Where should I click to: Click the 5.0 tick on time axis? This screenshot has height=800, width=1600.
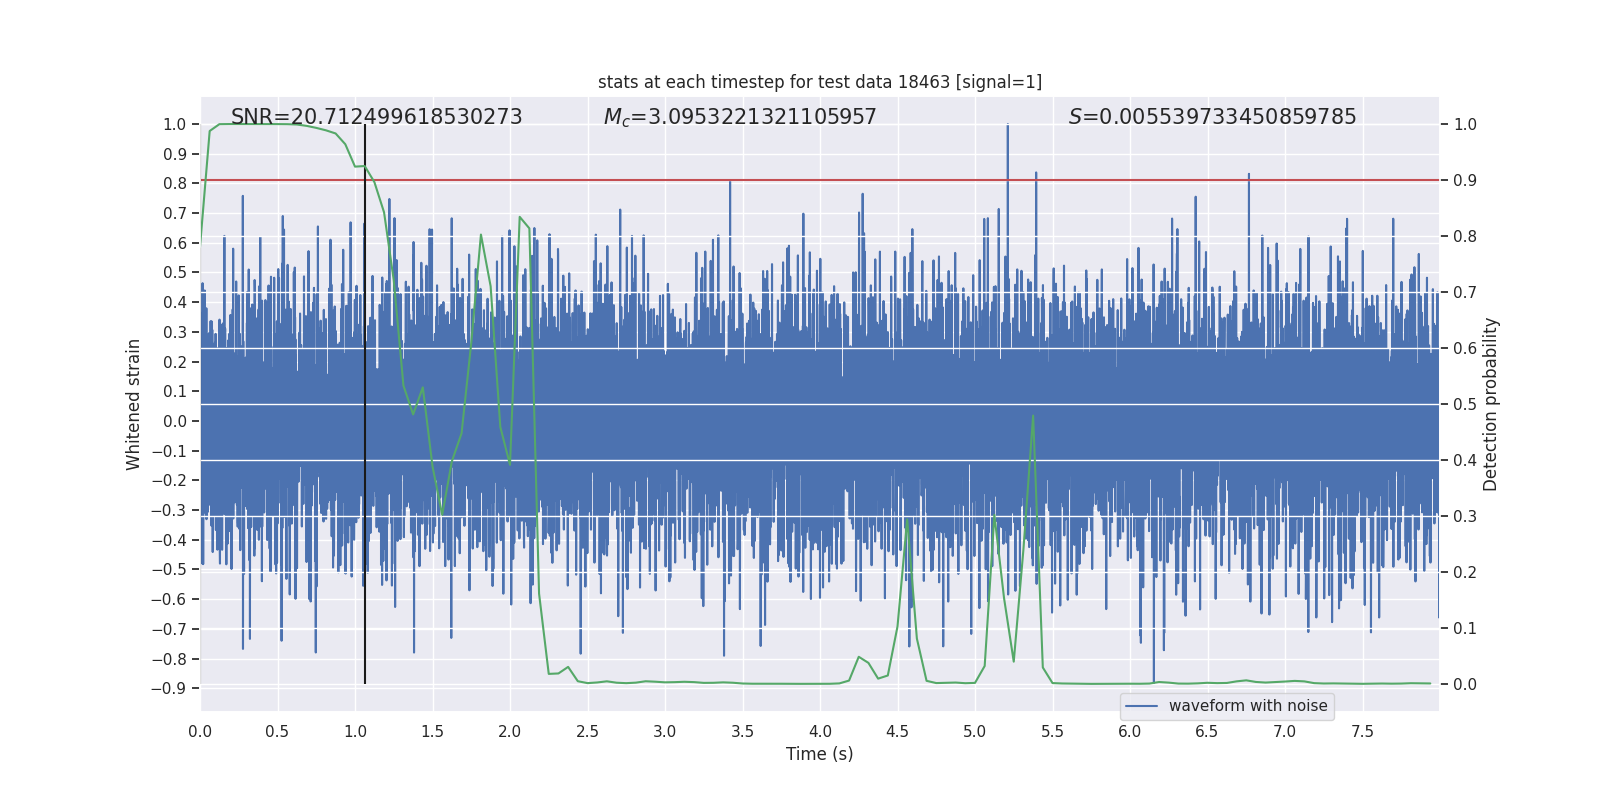click(x=975, y=731)
